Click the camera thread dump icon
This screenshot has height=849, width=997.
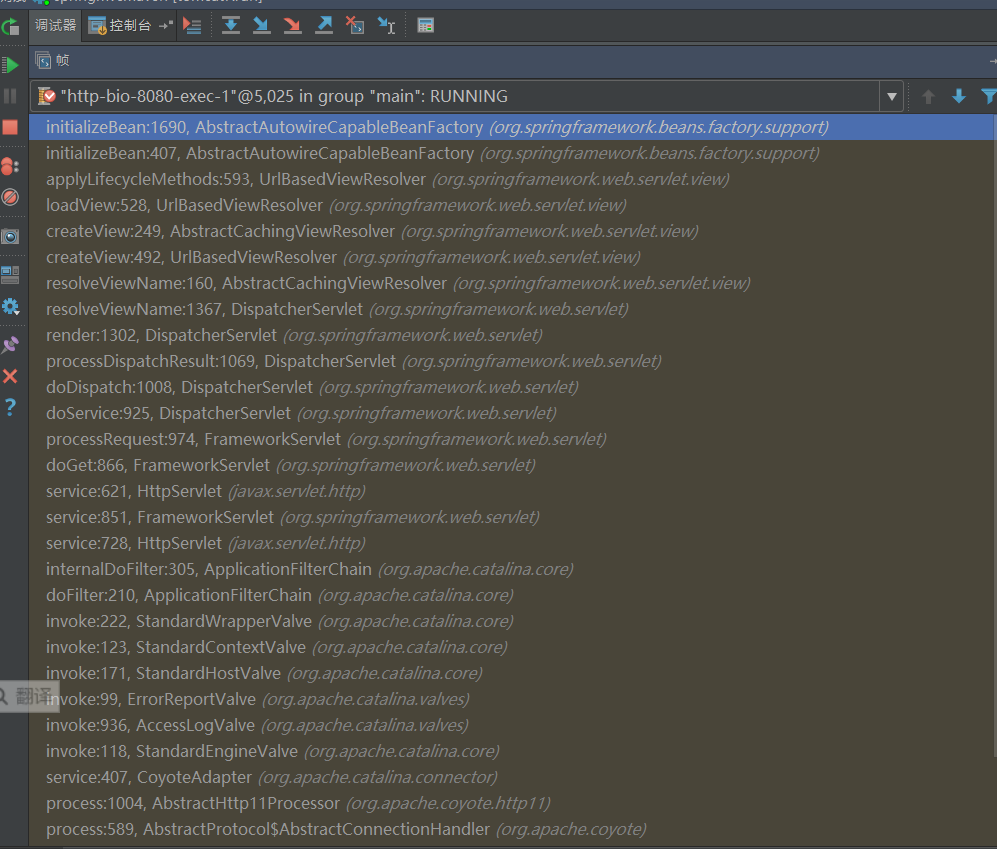(x=10, y=237)
